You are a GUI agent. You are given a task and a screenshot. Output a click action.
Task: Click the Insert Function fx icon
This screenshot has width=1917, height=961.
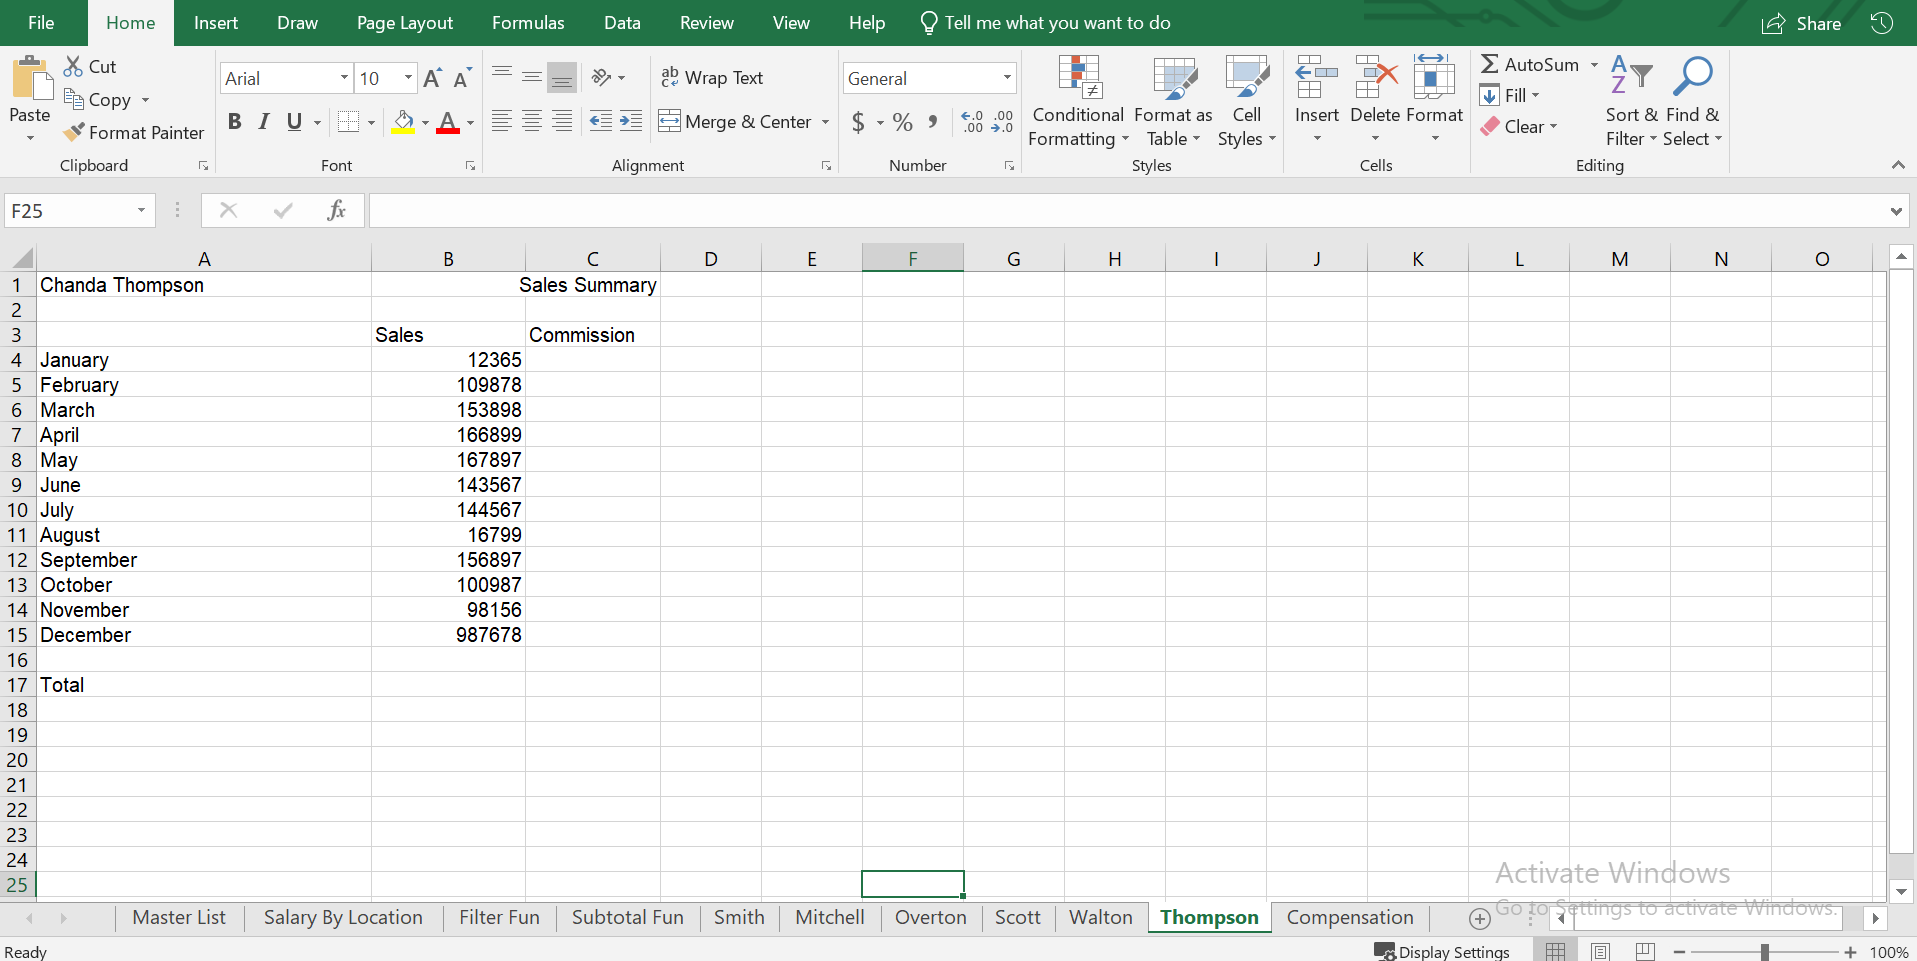point(336,210)
